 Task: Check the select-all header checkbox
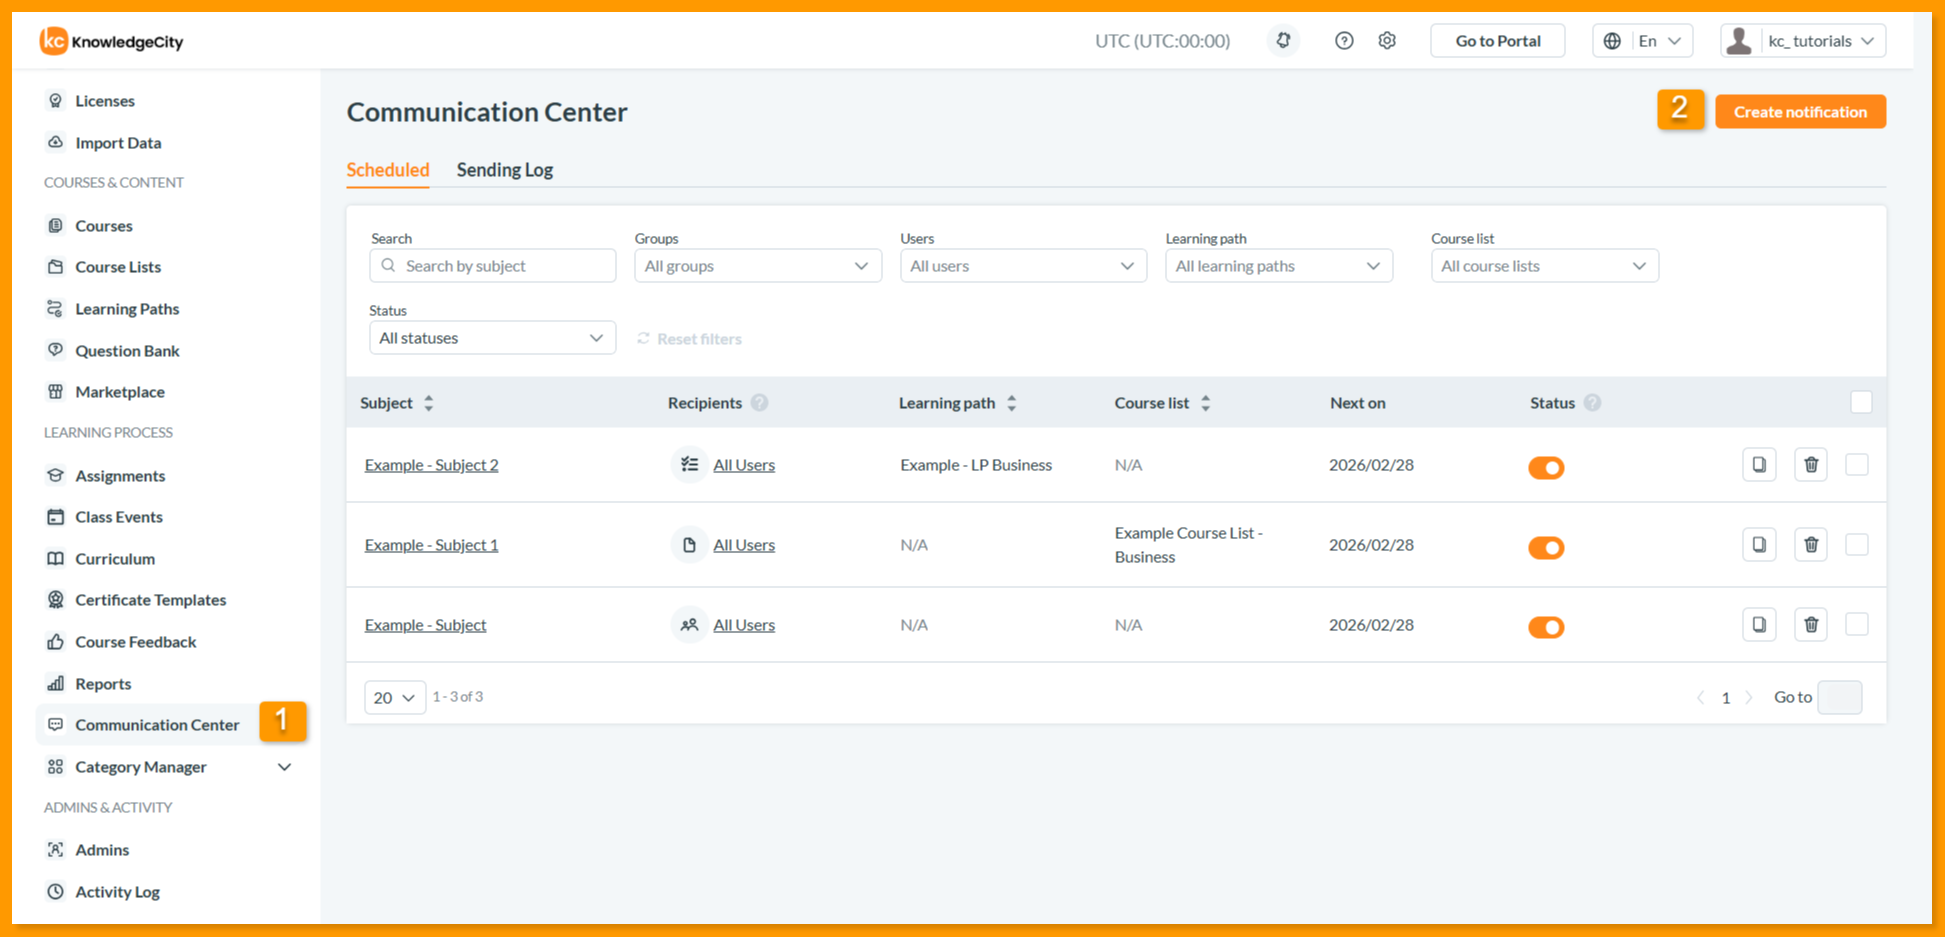1861,402
